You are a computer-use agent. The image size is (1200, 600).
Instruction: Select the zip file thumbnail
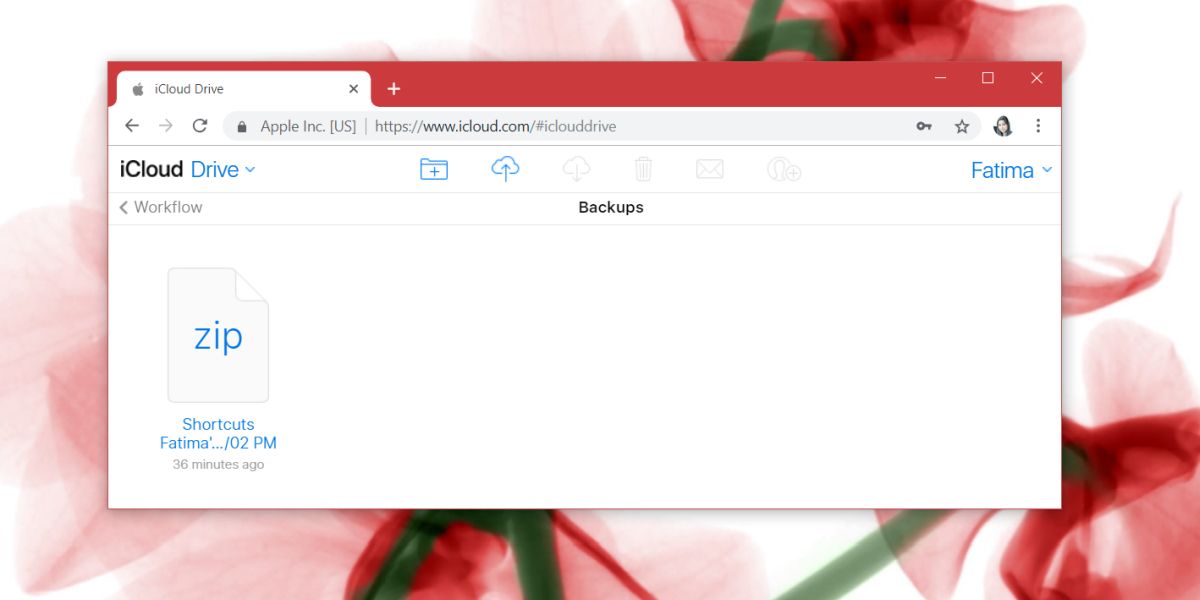(x=218, y=335)
